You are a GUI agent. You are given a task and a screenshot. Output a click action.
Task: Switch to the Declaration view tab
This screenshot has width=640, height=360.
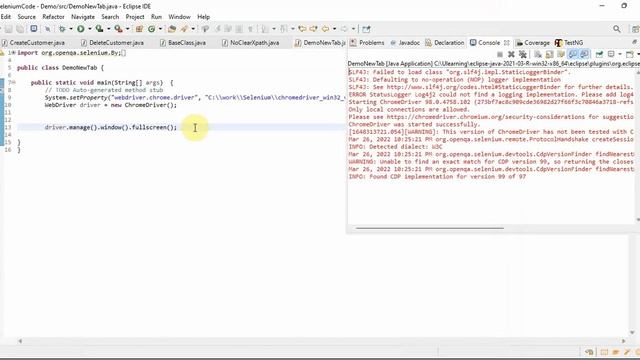pyautogui.click(x=445, y=42)
